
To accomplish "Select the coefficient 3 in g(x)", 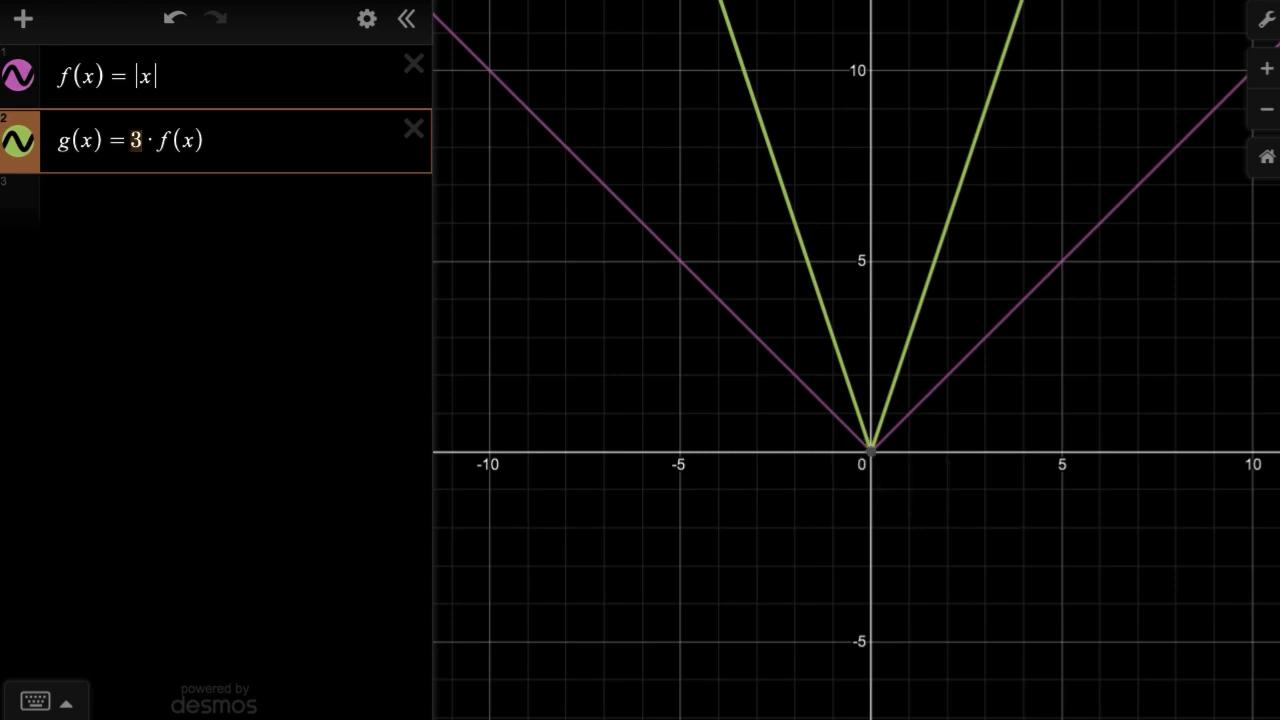I will click(136, 141).
